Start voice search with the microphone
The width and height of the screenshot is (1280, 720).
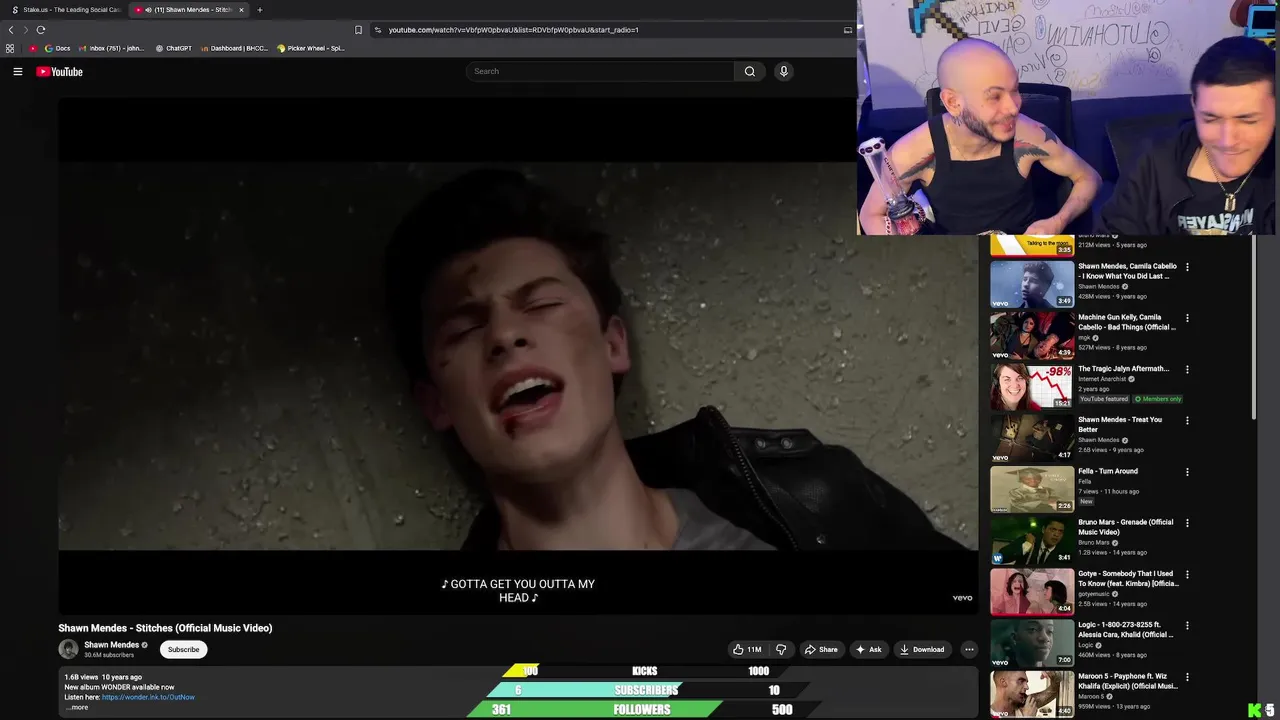click(783, 71)
